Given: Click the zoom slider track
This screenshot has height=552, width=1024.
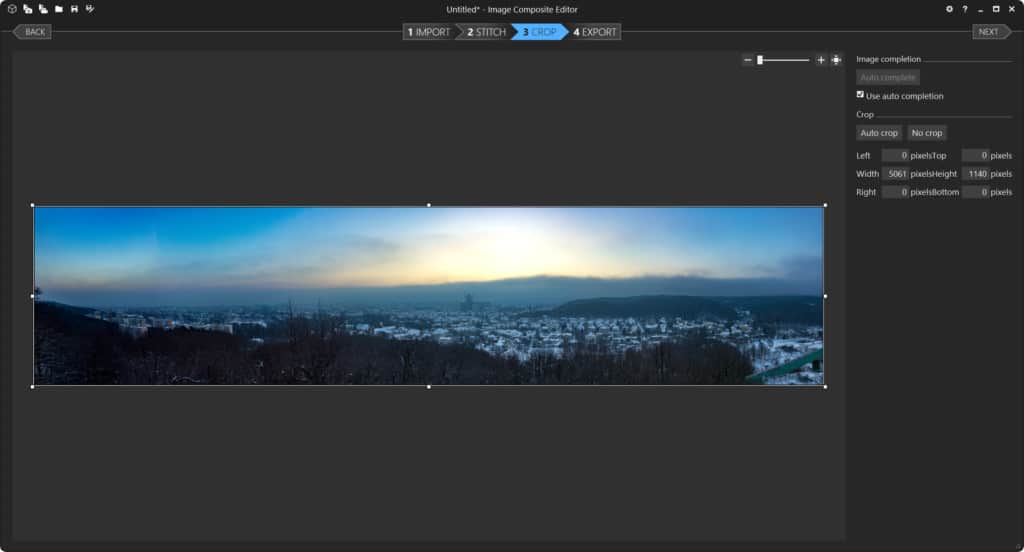Looking at the screenshot, I should pos(787,60).
